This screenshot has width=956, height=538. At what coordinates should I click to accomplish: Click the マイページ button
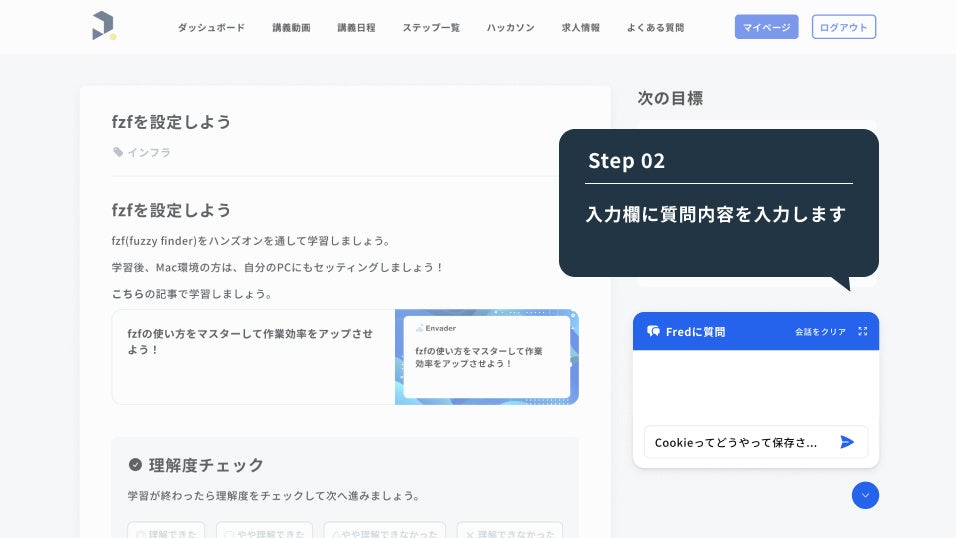(x=766, y=27)
